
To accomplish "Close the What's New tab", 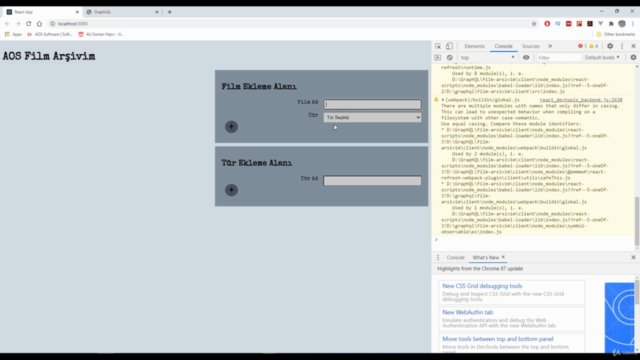I will 503,257.
